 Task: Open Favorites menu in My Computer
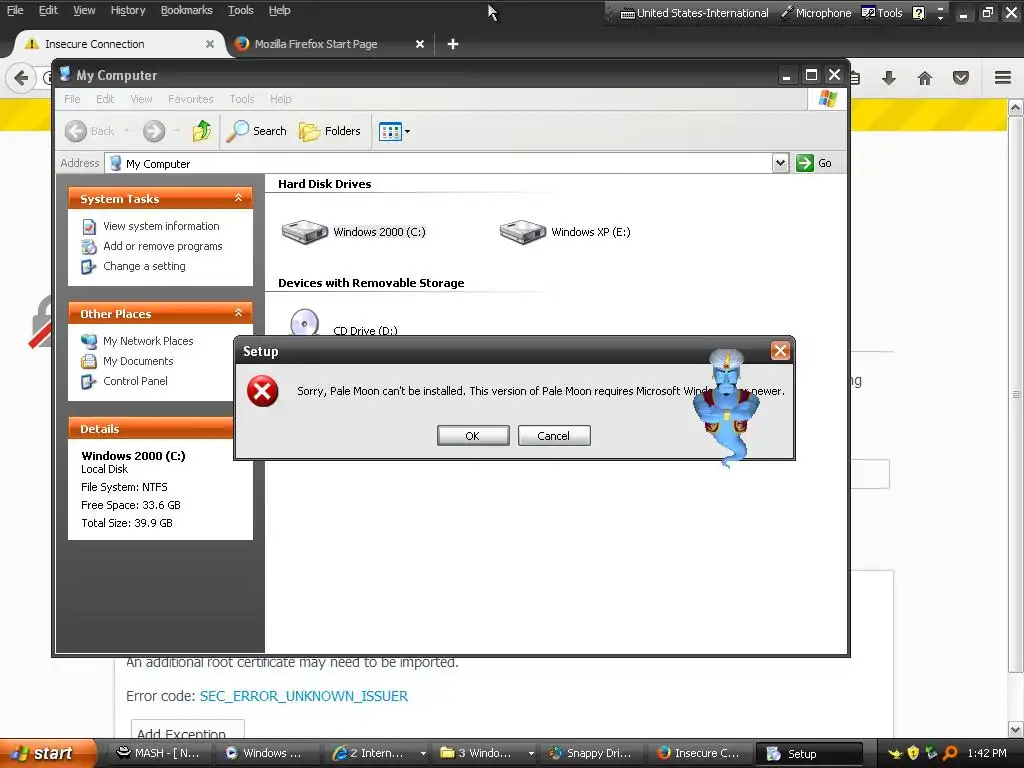point(191,99)
